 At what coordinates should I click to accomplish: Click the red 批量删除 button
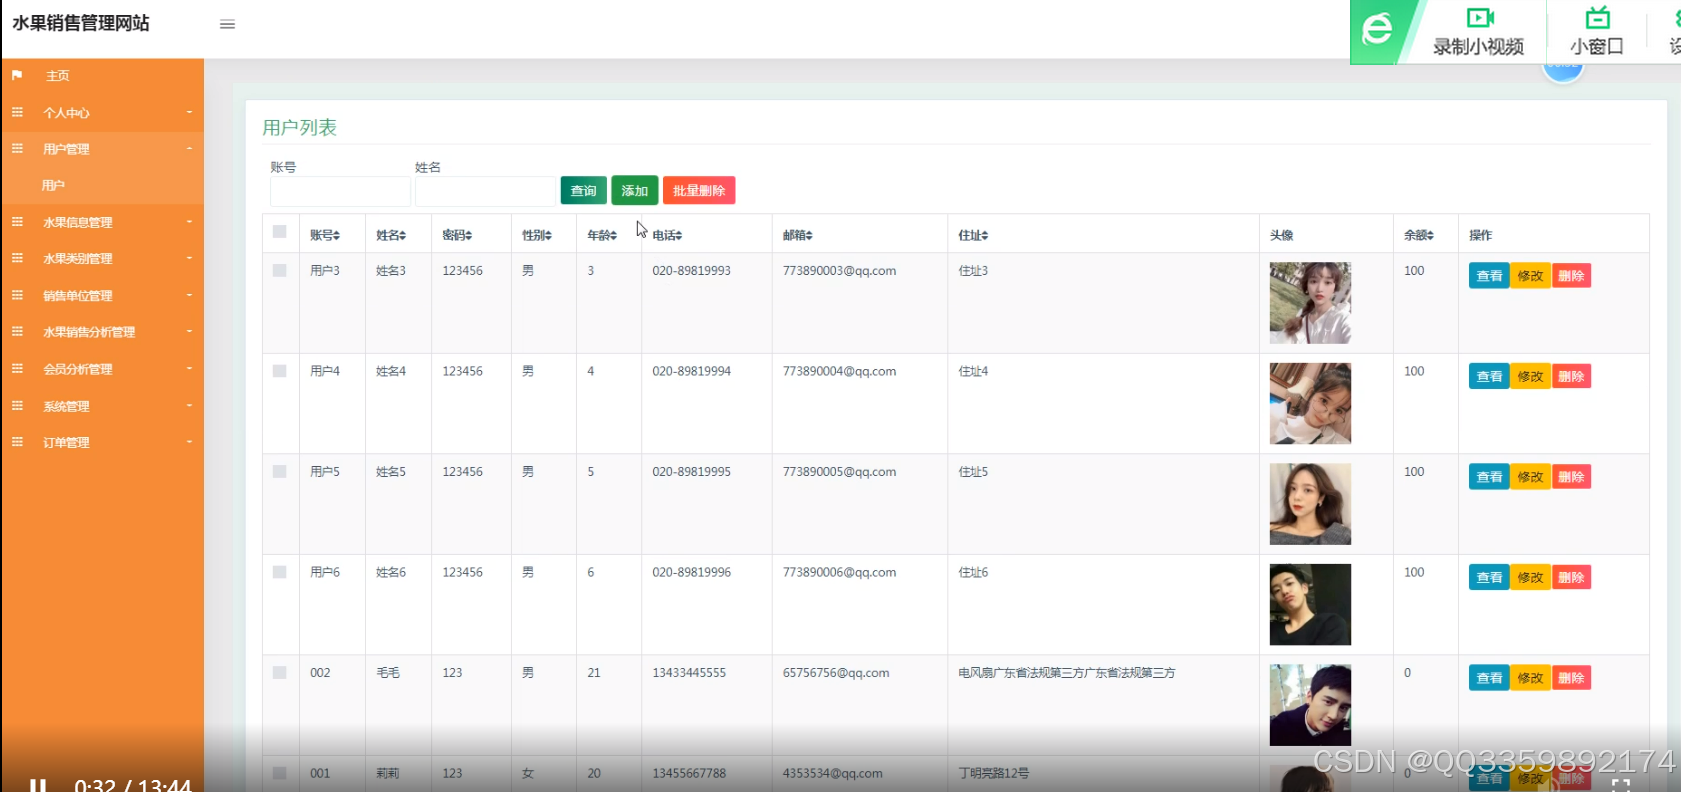pos(699,190)
